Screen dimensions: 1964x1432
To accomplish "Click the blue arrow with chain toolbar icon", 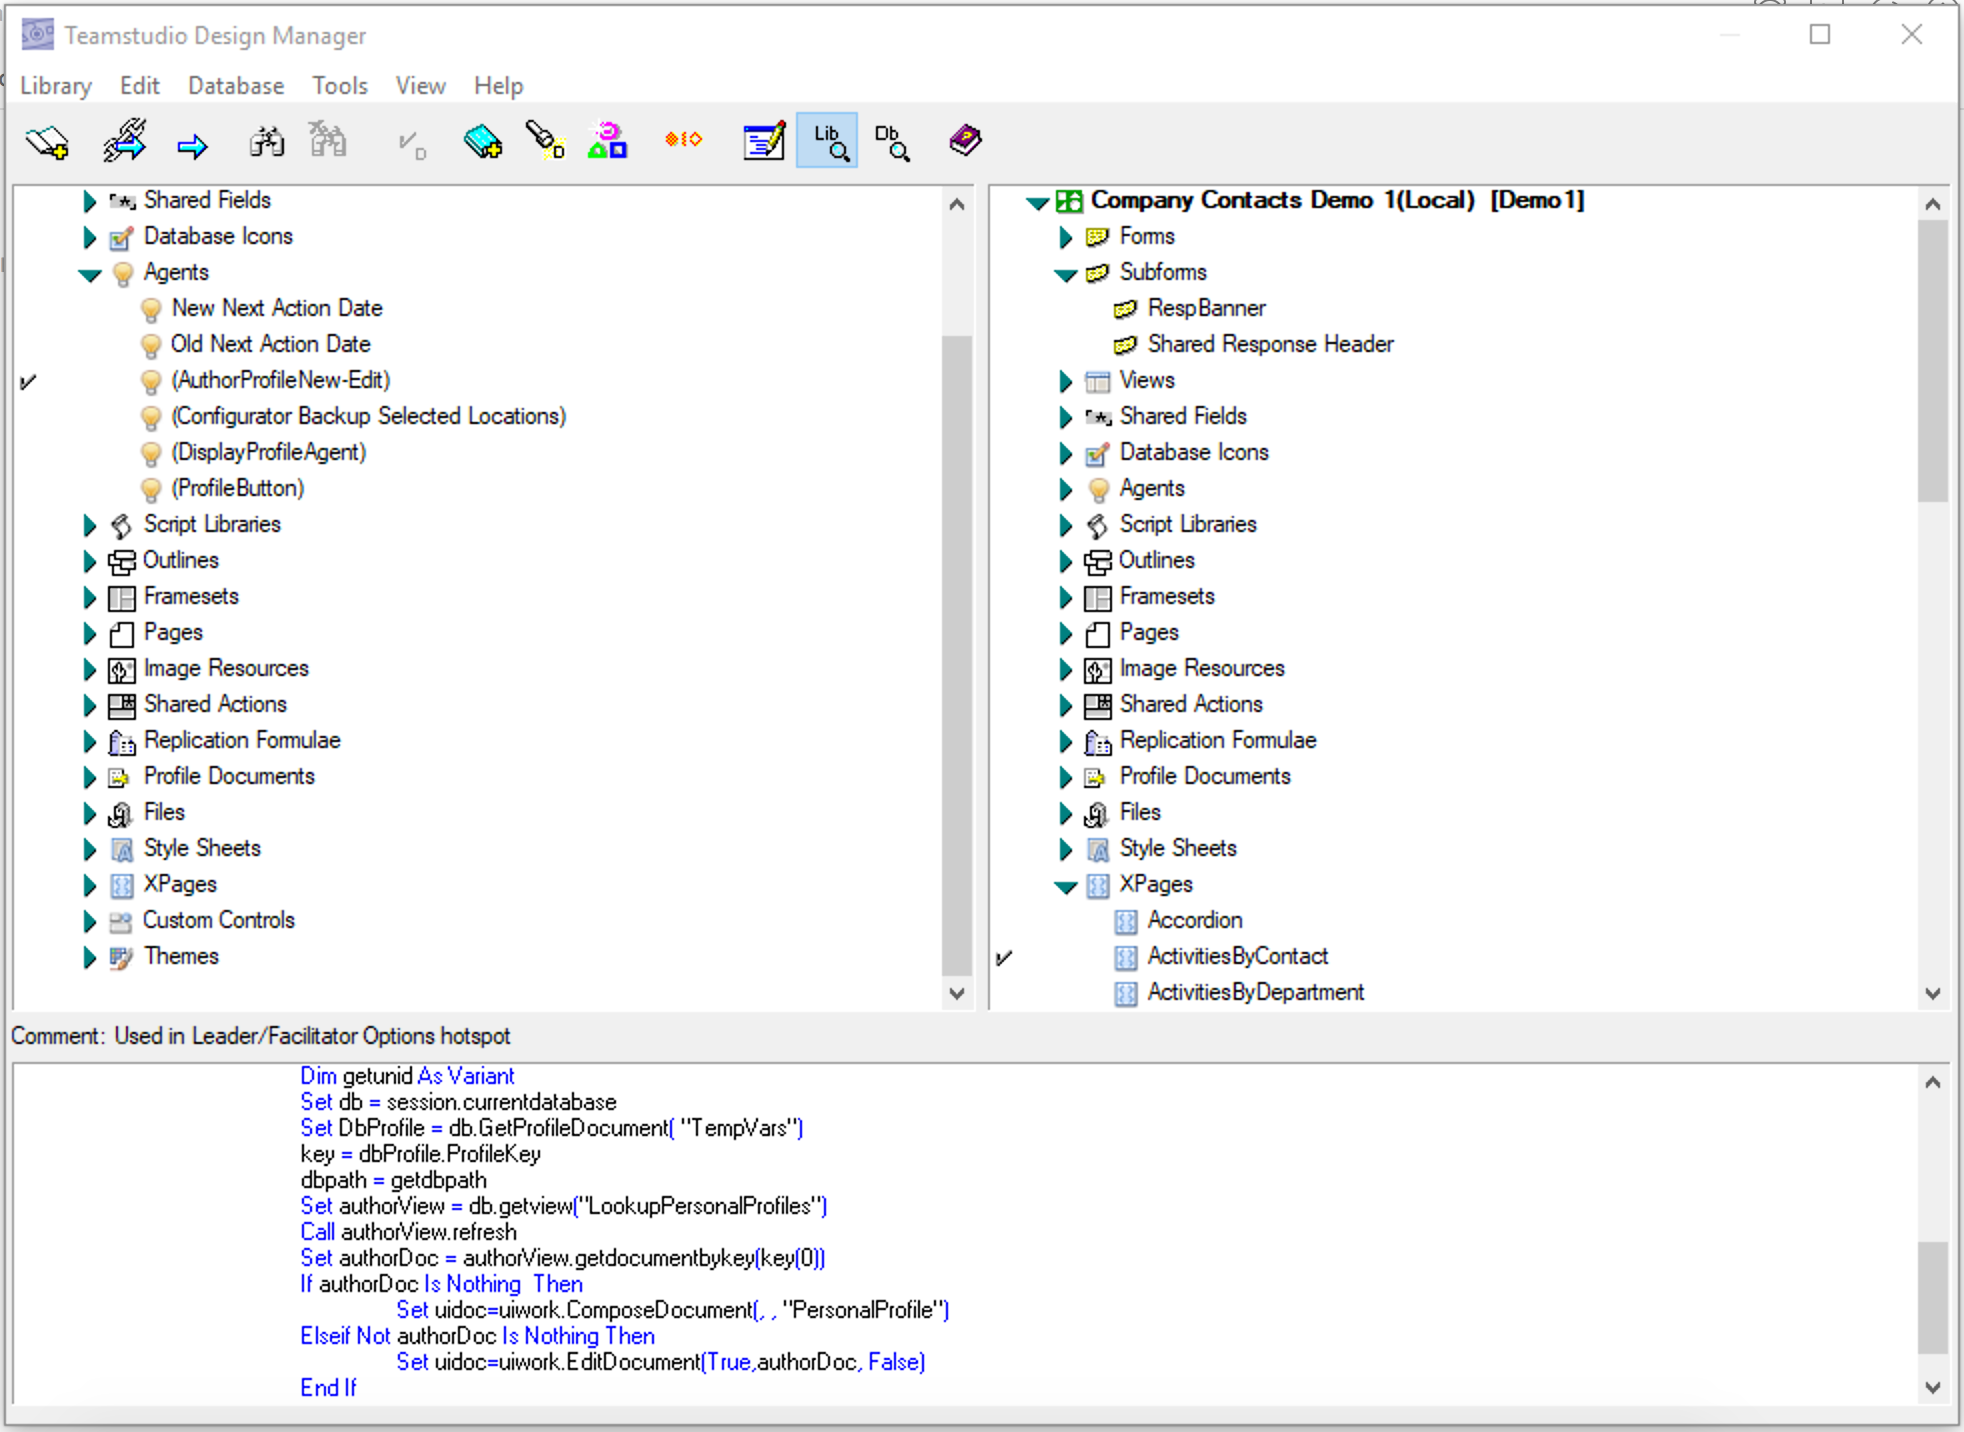I will click(x=125, y=141).
